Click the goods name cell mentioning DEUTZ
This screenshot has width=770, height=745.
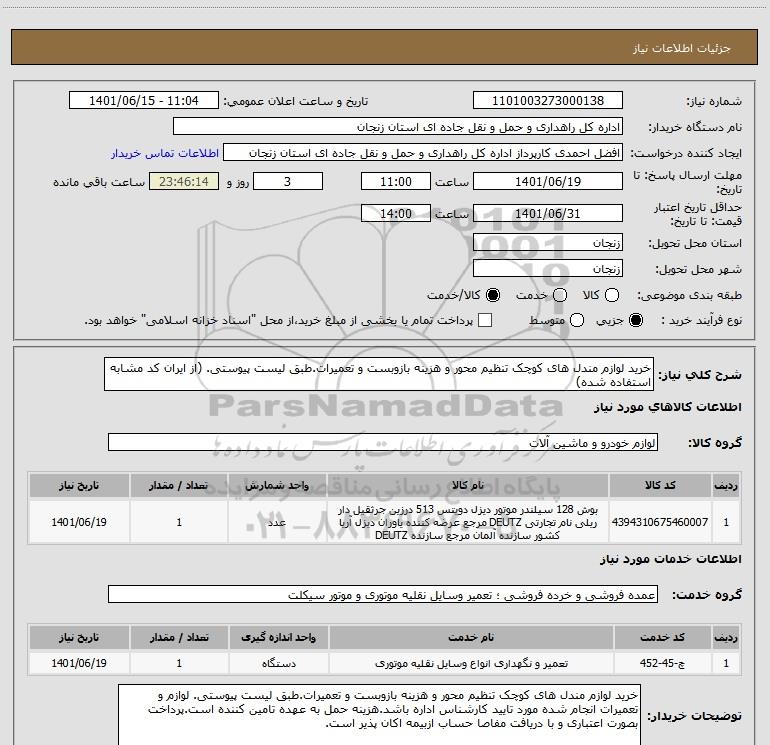click(x=468, y=522)
